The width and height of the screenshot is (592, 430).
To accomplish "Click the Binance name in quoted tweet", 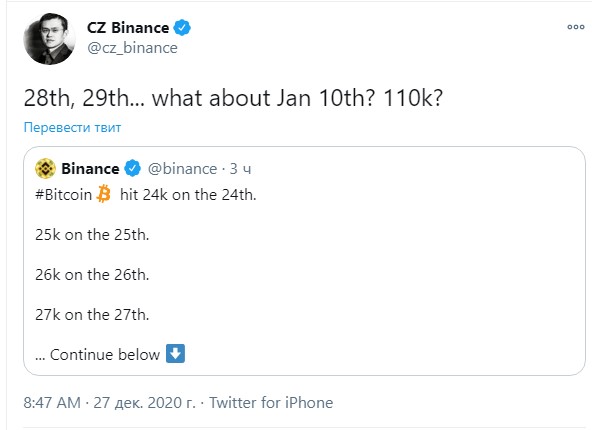I will [x=90, y=169].
